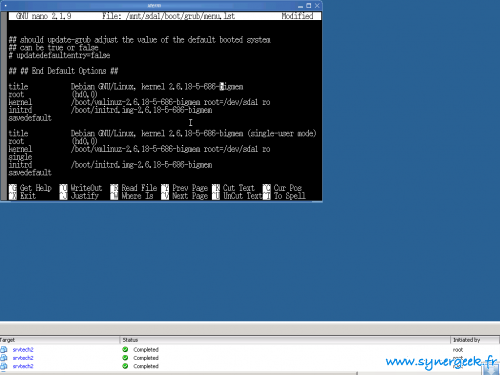Click the first srvtech2 VM icon

4,349
